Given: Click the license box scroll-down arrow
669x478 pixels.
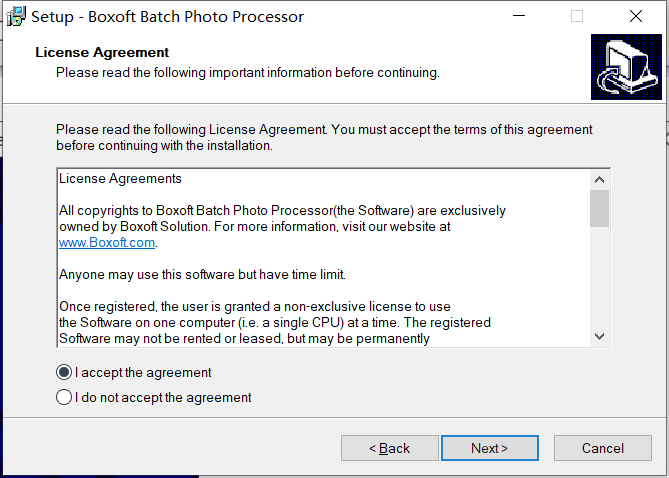Looking at the screenshot, I should (599, 336).
